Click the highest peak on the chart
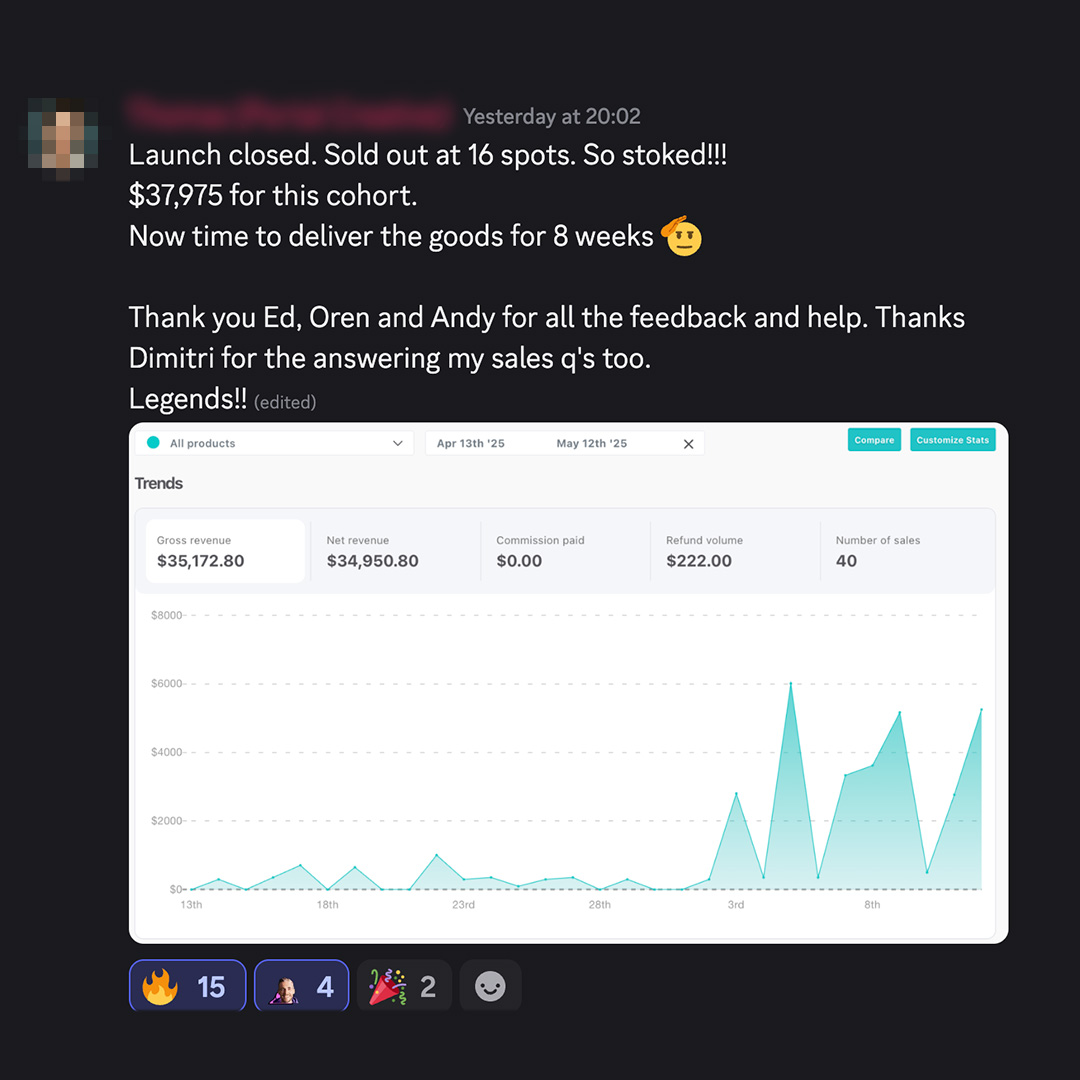The image size is (1080, 1080). [791, 683]
